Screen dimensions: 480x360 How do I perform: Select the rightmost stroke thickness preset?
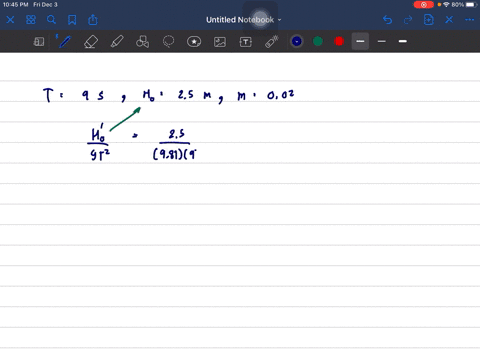point(403,41)
